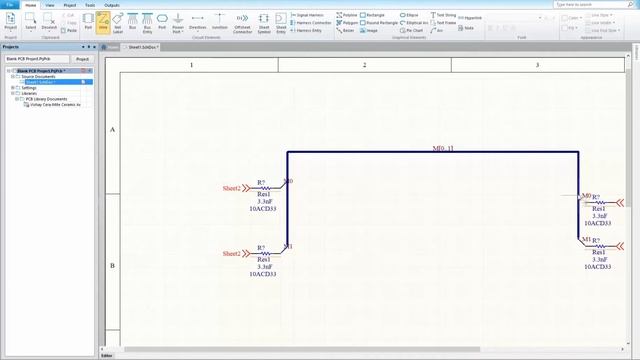Open the Line Style dropdown
The image size is (640, 360).
point(599,15)
